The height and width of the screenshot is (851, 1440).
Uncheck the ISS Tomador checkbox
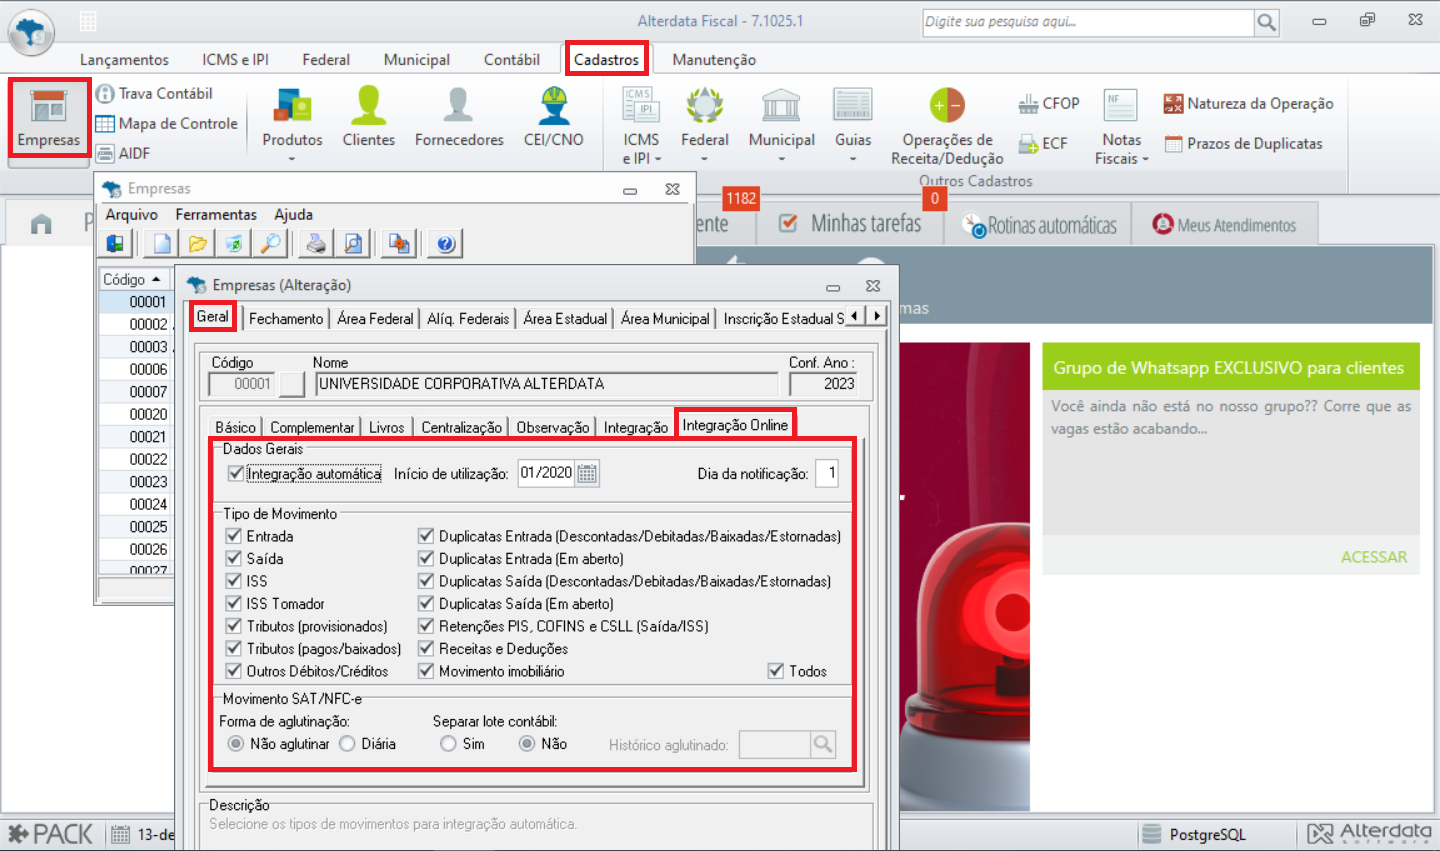coord(234,604)
